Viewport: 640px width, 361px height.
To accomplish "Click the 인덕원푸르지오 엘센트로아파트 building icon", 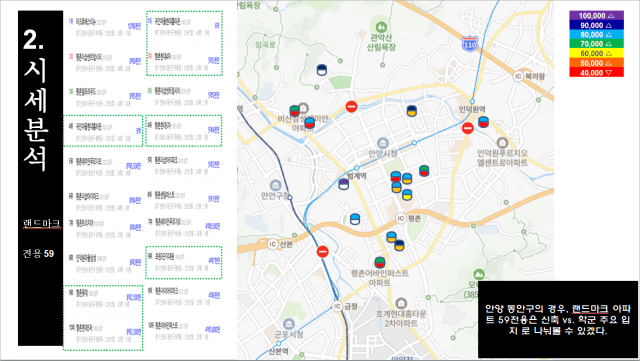I will coord(502,143).
